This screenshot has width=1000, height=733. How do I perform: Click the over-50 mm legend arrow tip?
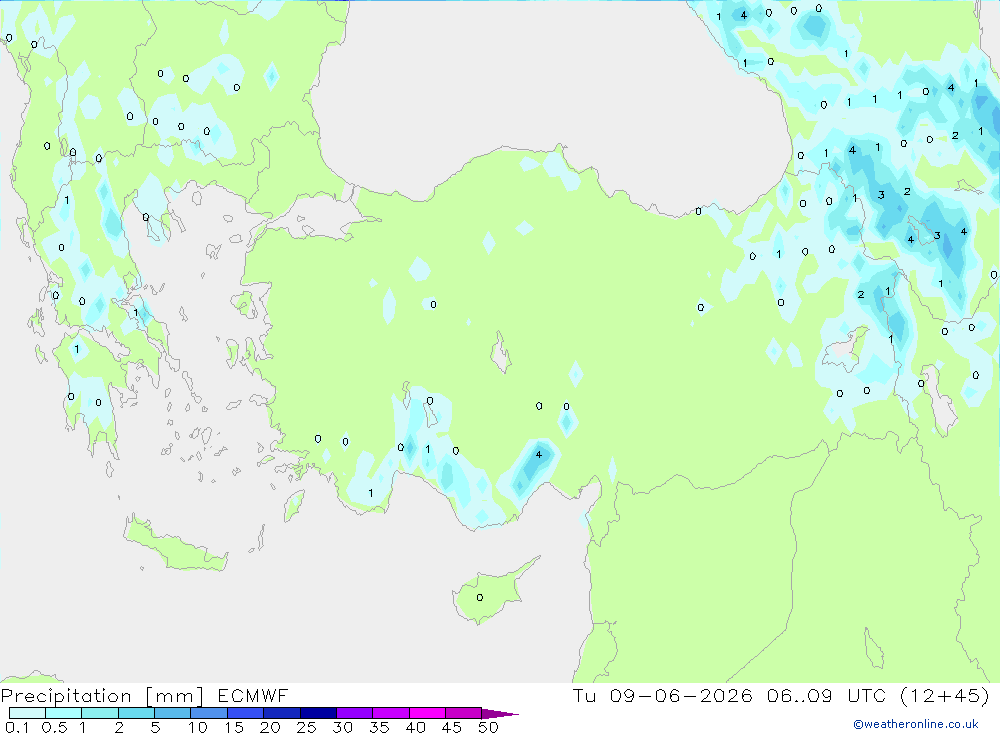coord(499,713)
